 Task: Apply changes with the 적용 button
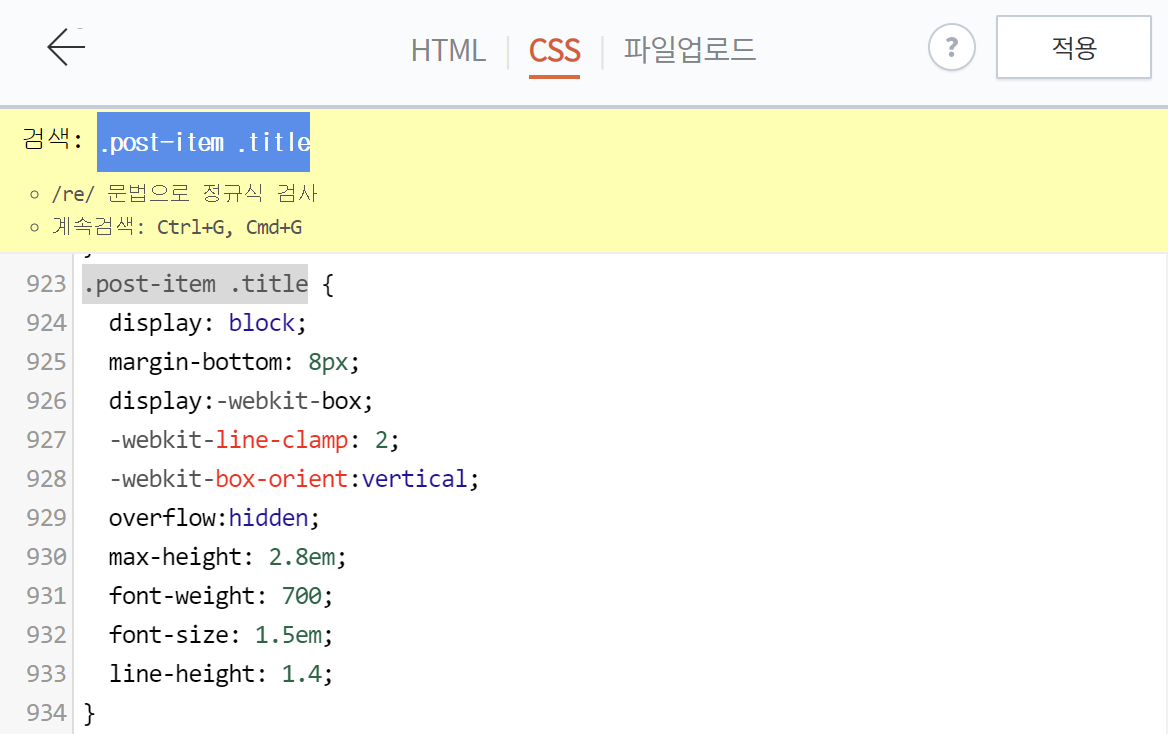point(1073,47)
